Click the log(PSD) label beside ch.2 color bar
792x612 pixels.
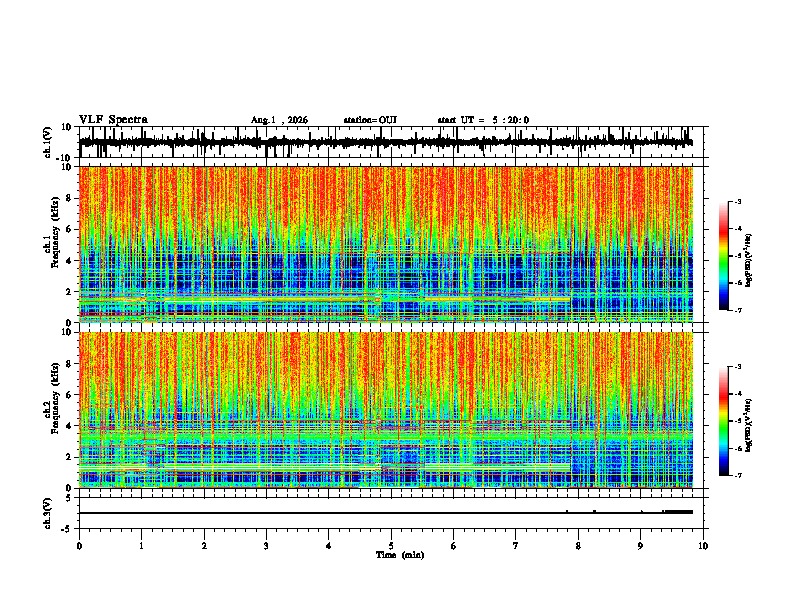(749, 426)
